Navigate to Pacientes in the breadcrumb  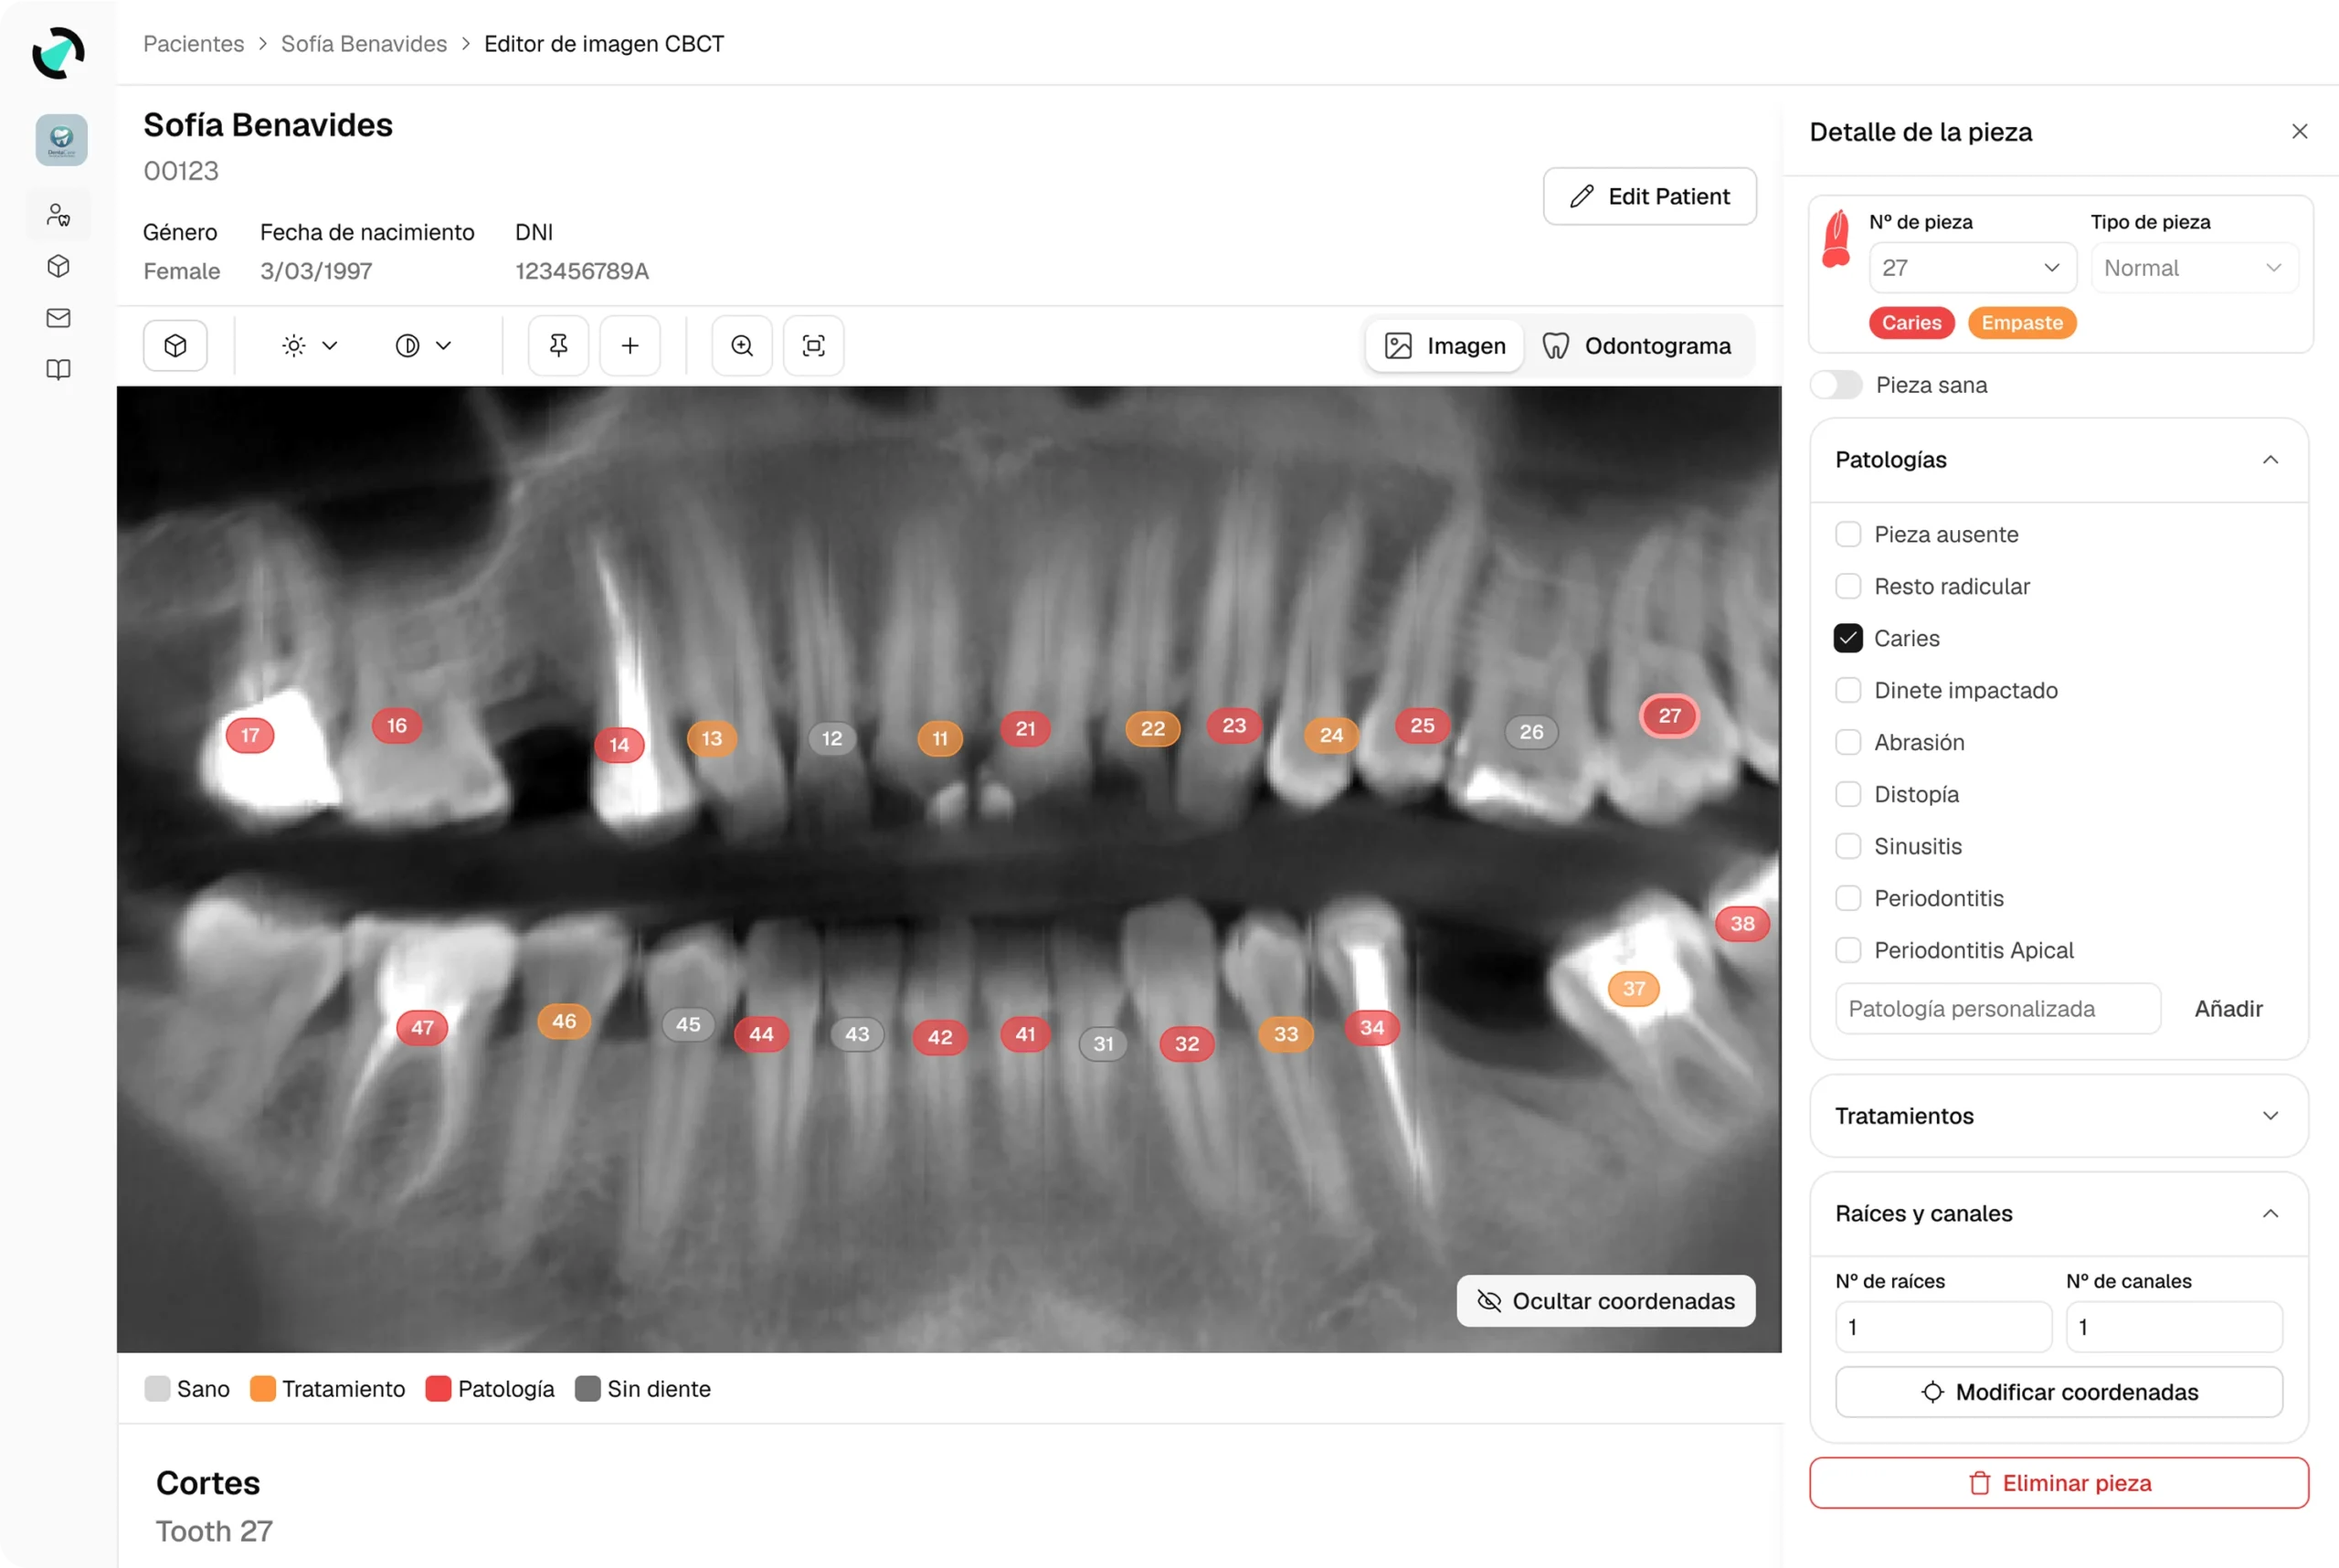coord(193,44)
